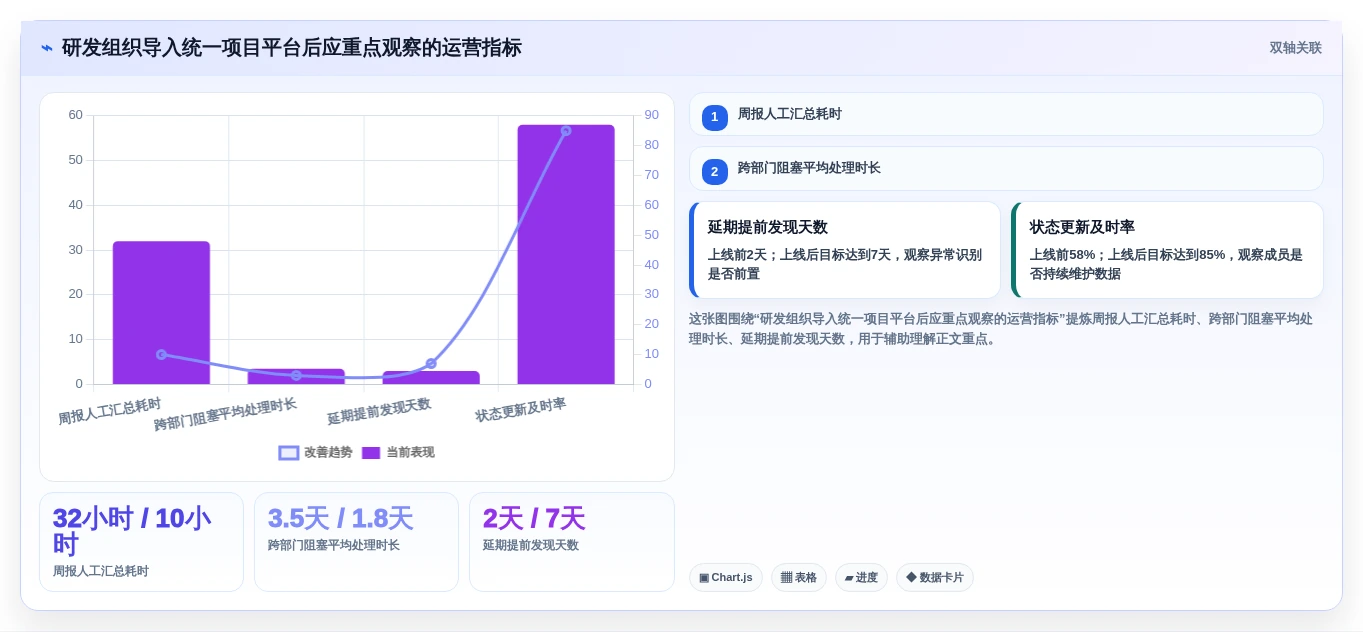Screen dimensions: 1363x632
Task: Click the 2天 / 7天 stat card
Action: point(571,542)
